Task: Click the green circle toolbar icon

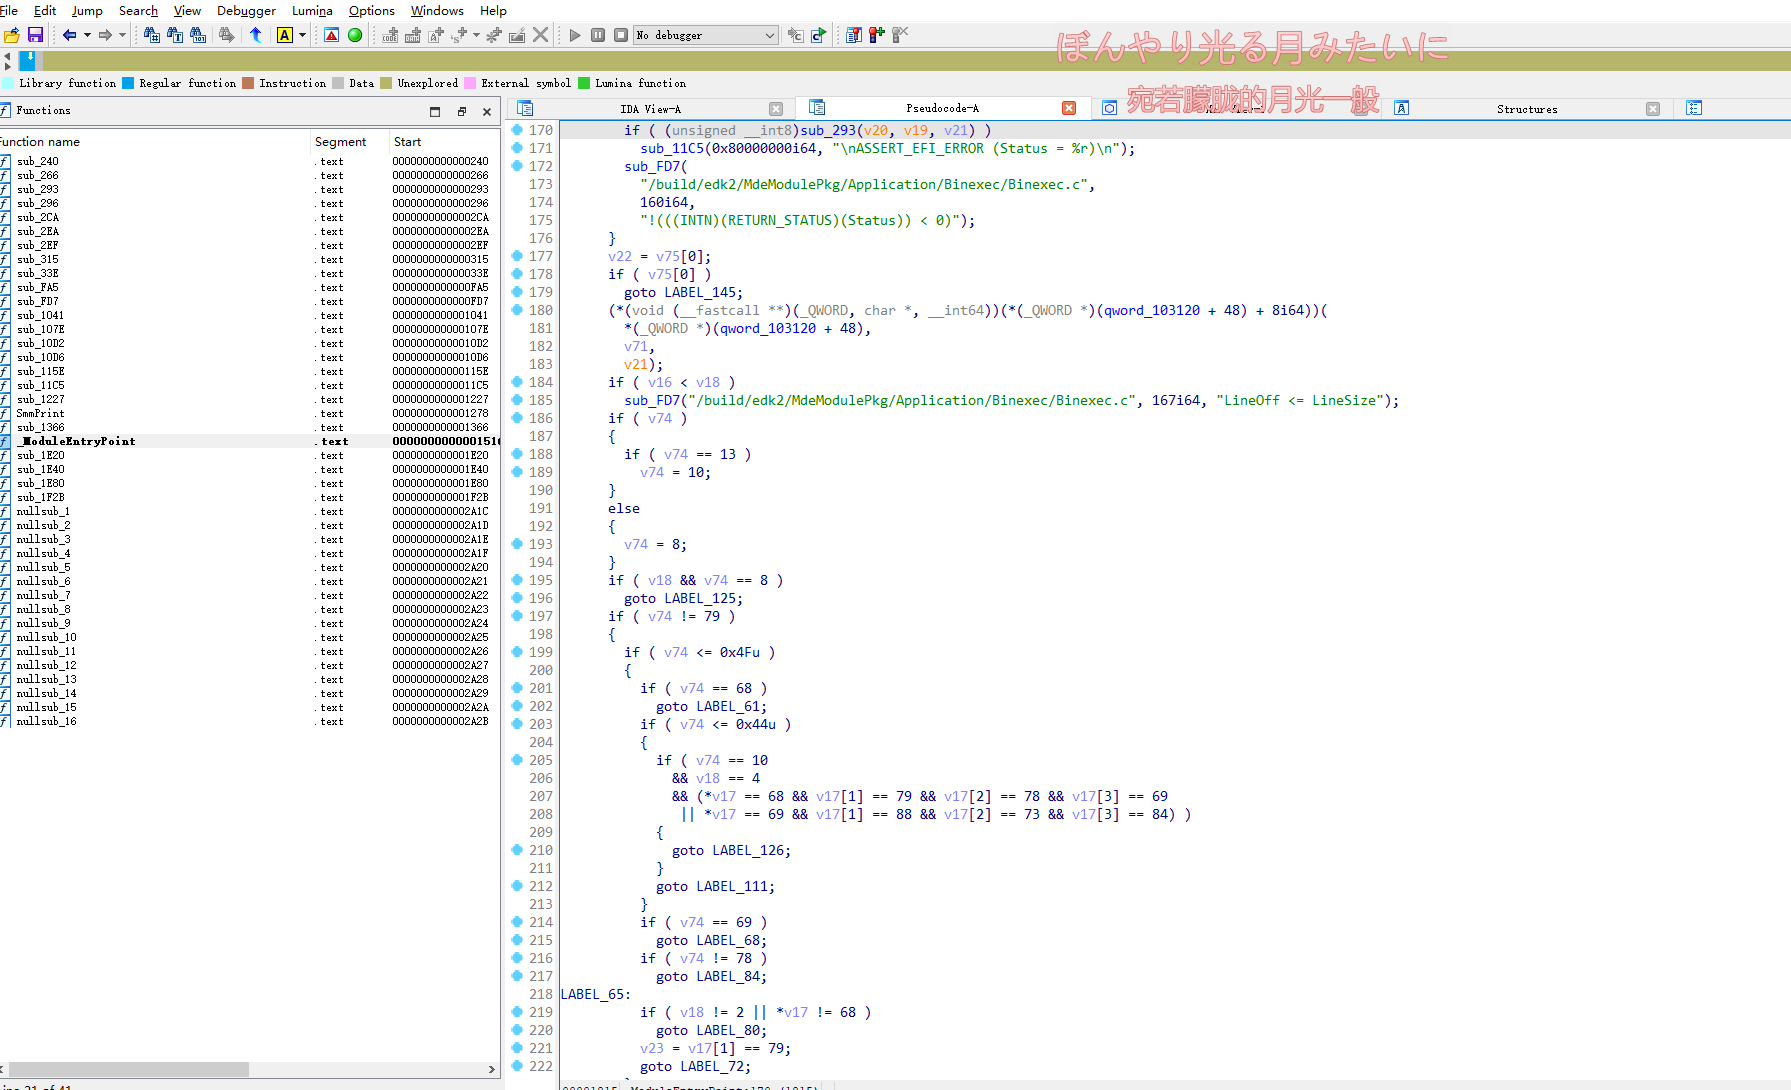Action: [x=355, y=35]
